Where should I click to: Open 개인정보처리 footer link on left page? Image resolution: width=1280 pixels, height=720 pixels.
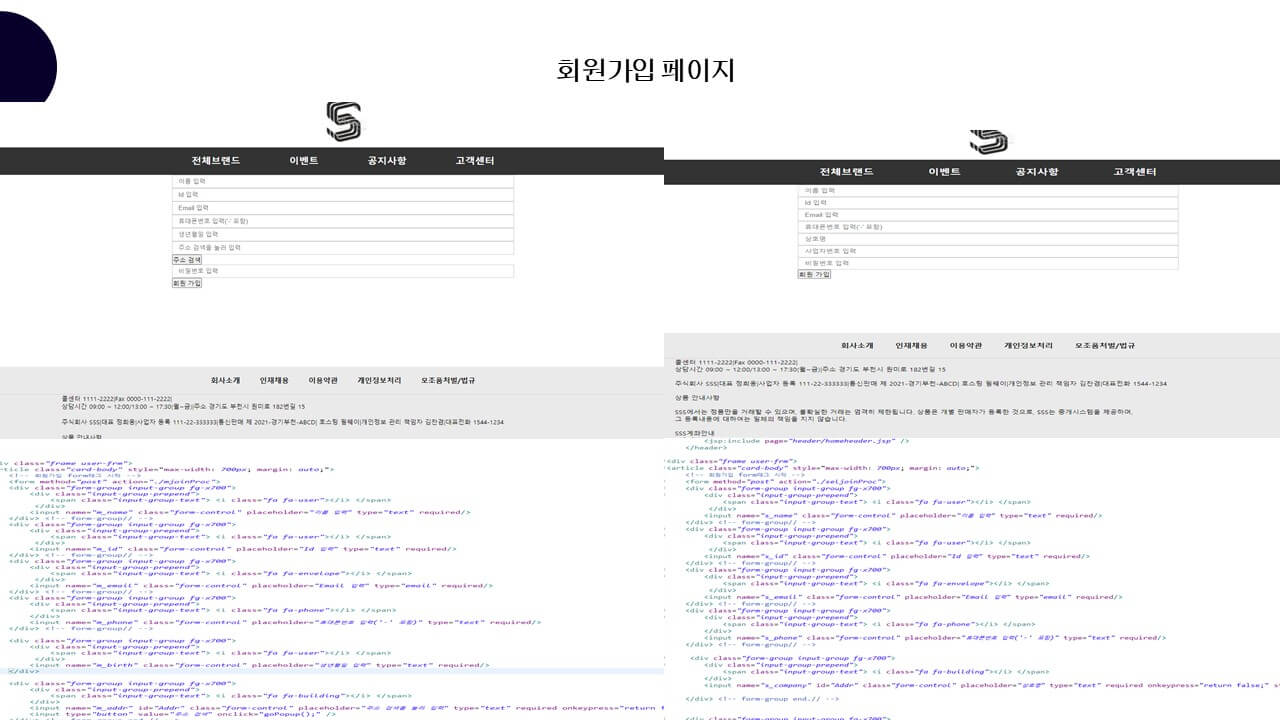tap(379, 381)
